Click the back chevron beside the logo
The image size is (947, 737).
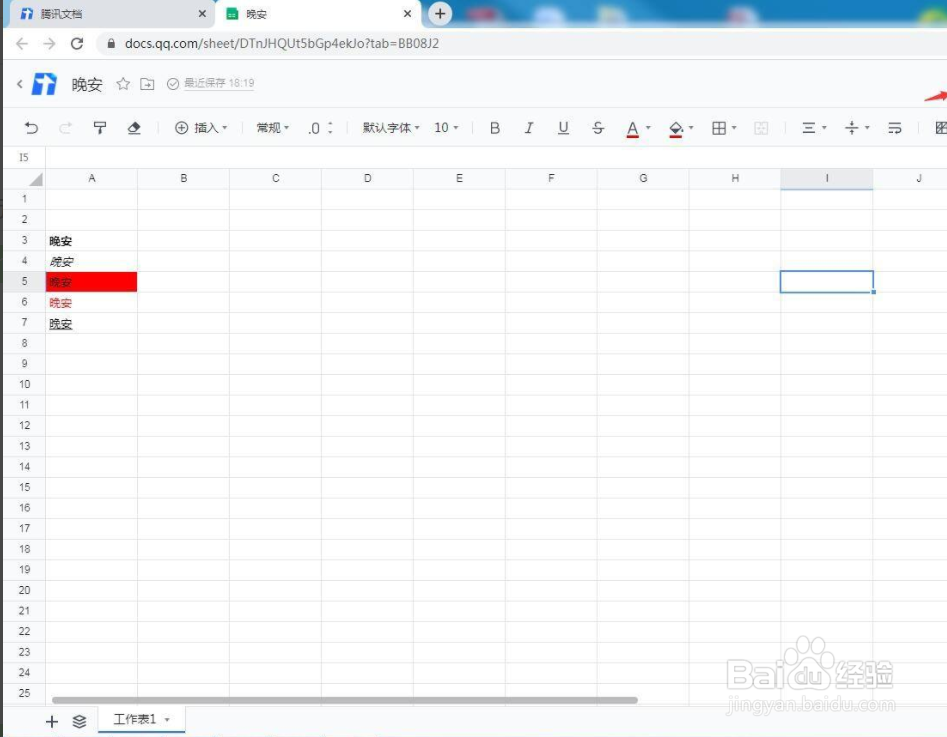[x=20, y=84]
